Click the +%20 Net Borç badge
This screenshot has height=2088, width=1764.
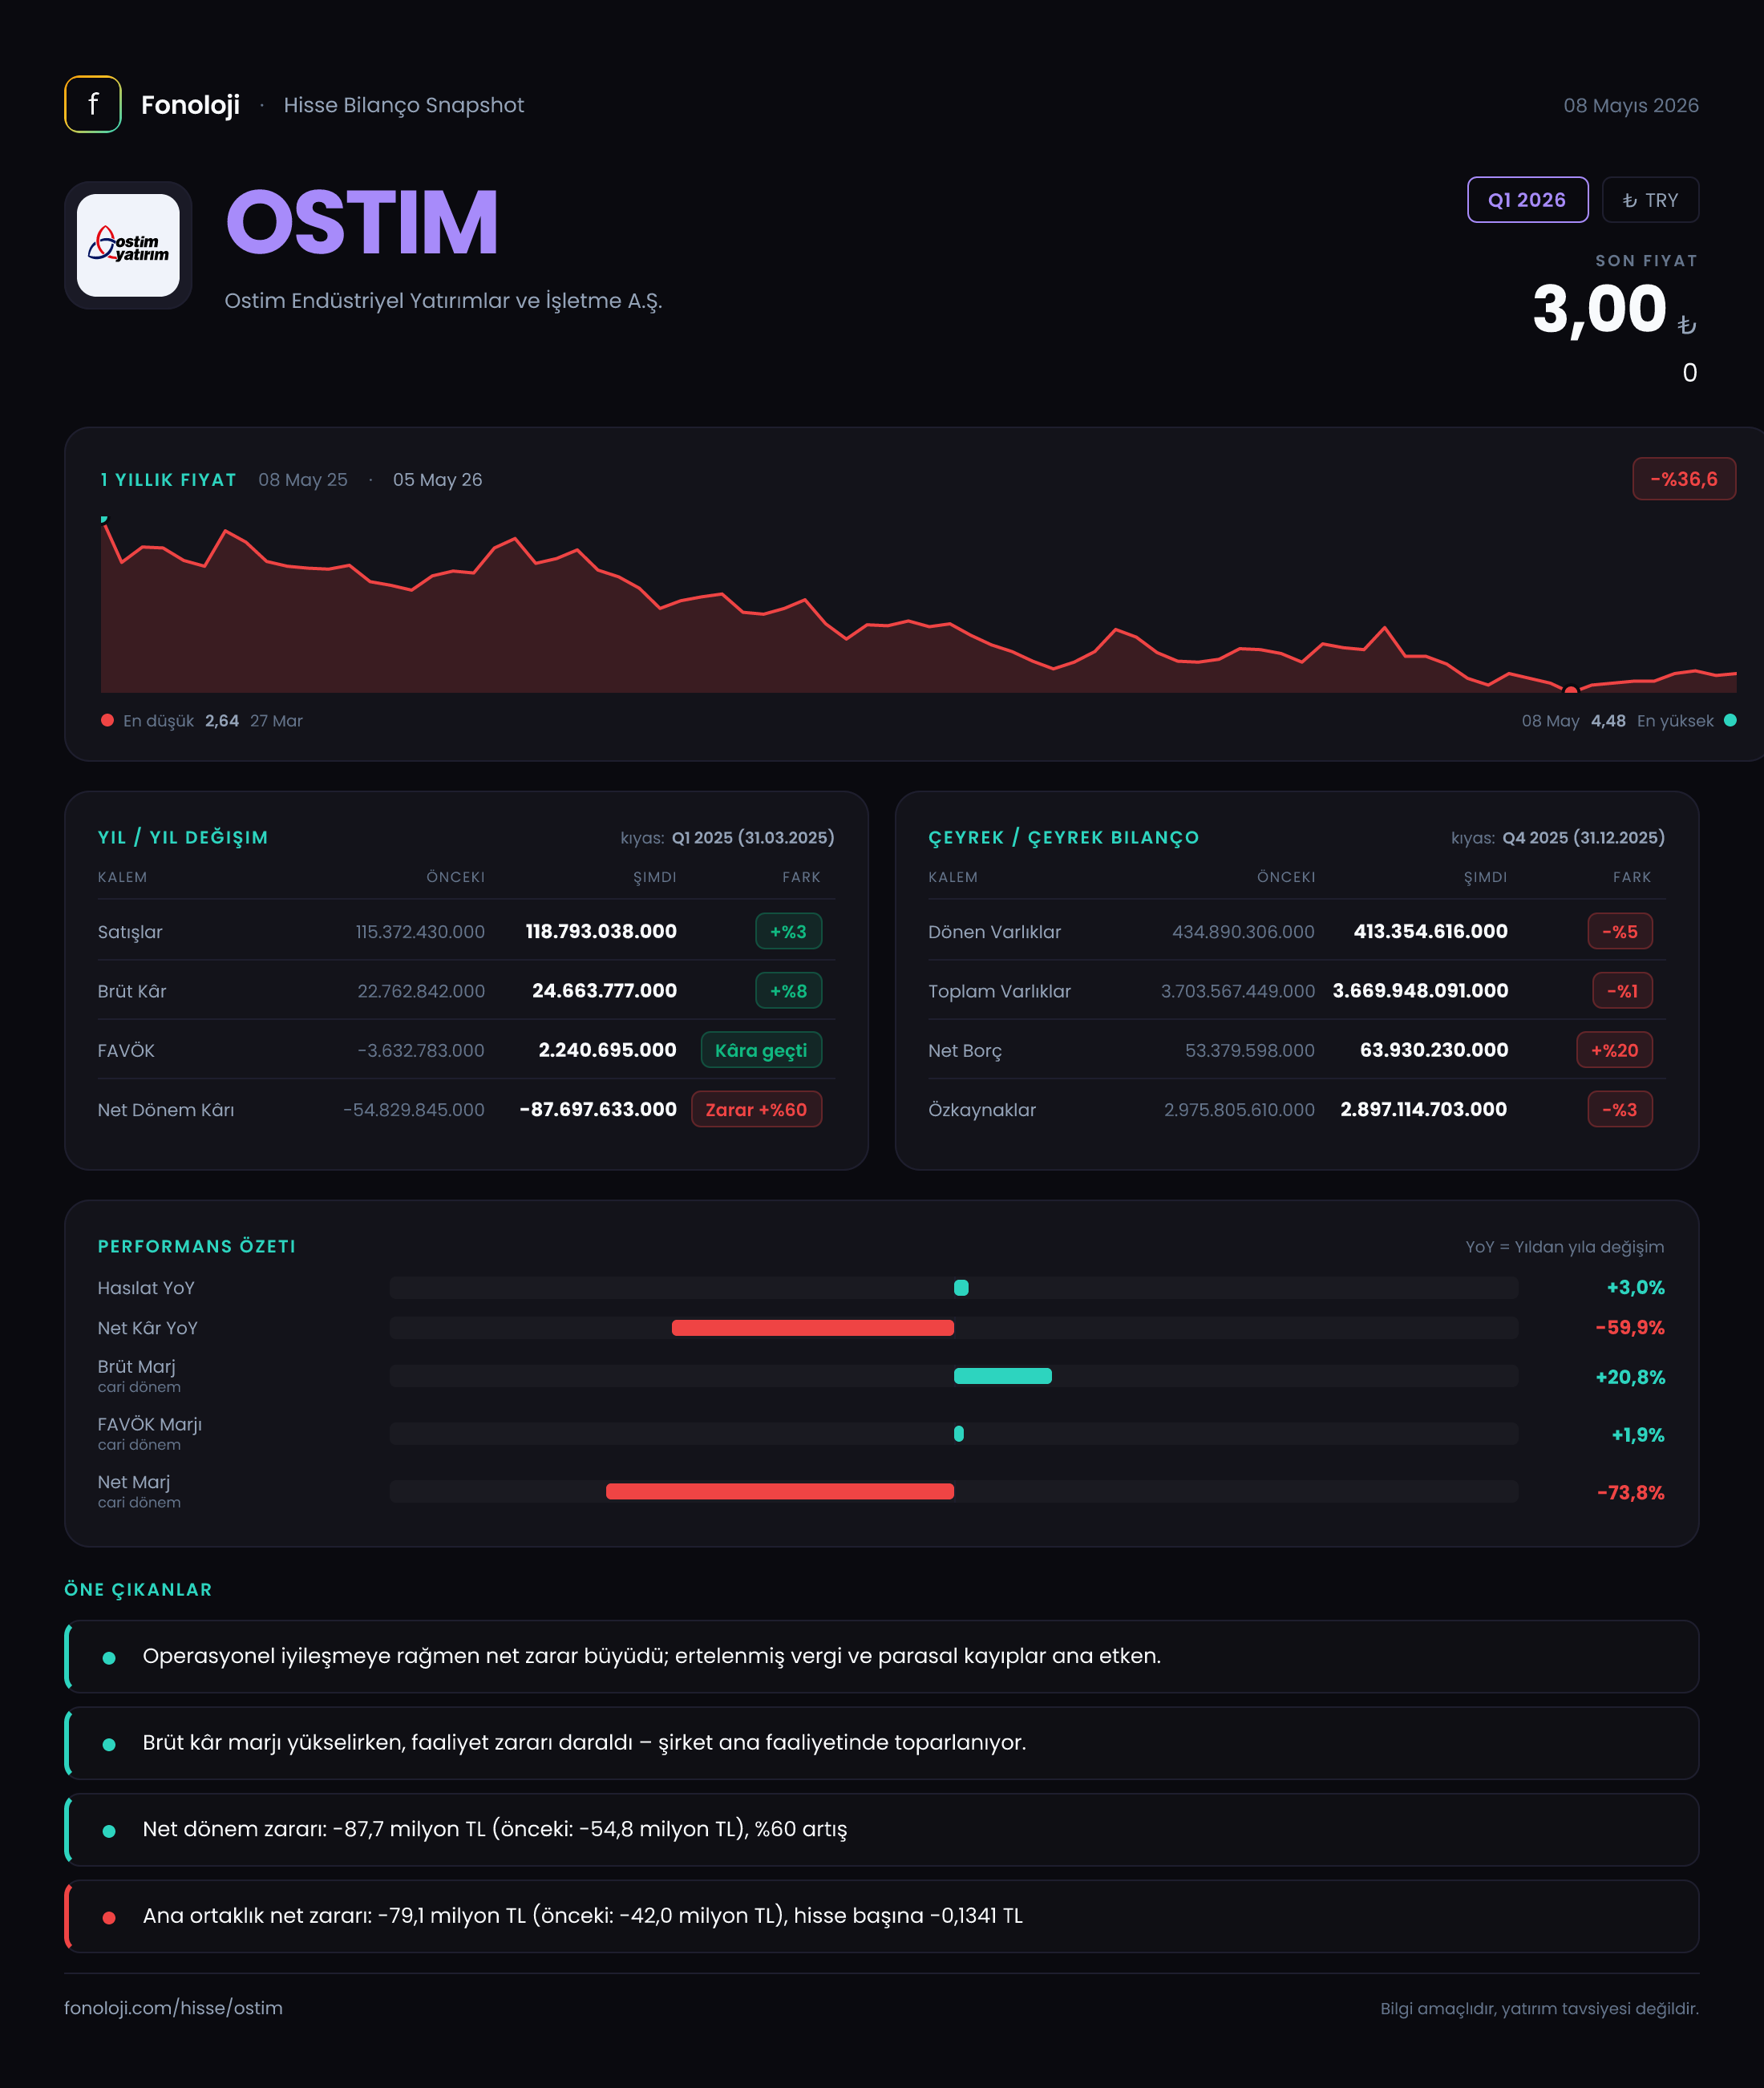click(x=1615, y=1050)
